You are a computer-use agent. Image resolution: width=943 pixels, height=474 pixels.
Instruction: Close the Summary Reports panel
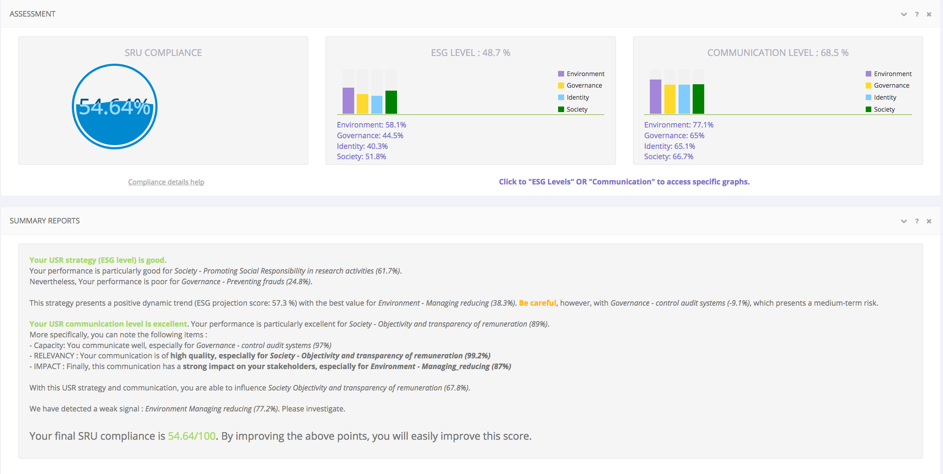point(929,221)
